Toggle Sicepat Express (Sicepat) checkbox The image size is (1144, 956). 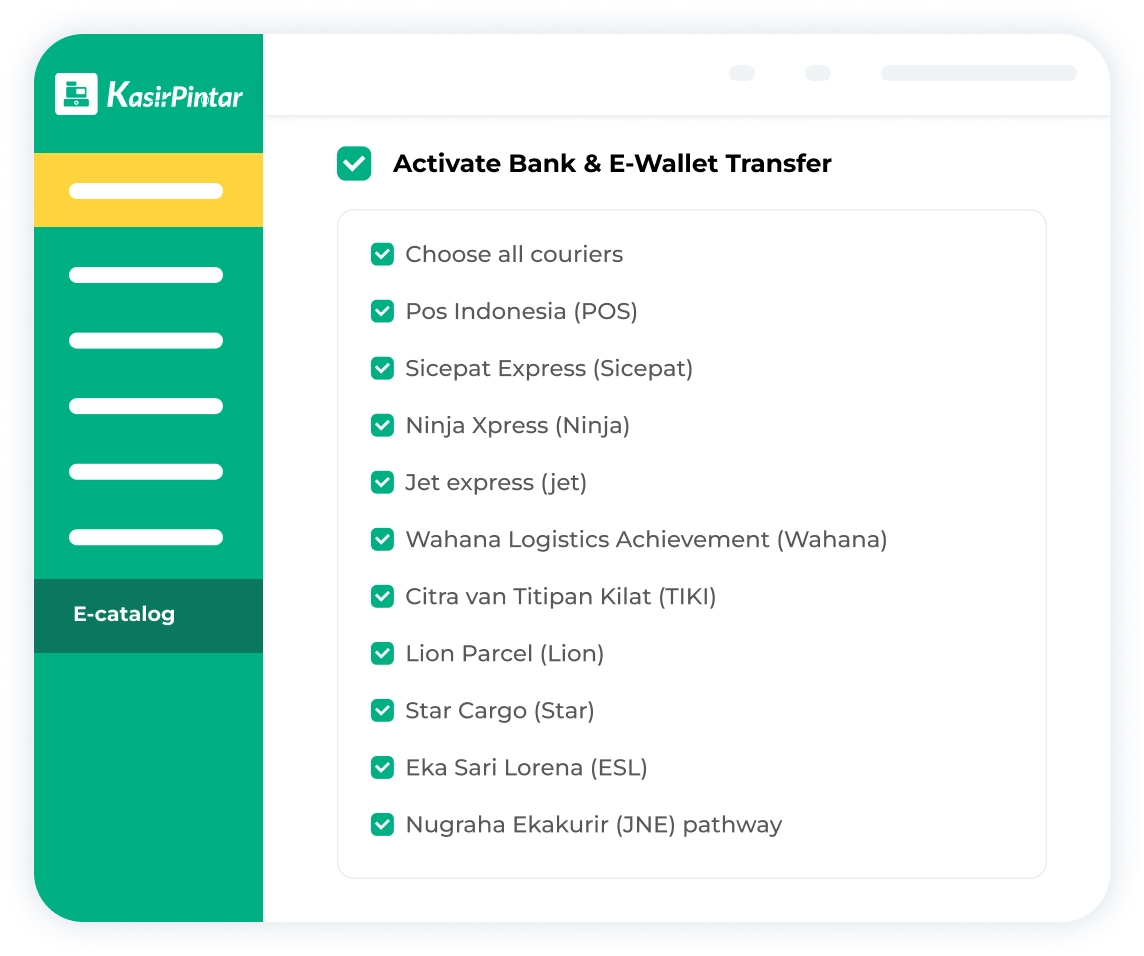coord(382,369)
